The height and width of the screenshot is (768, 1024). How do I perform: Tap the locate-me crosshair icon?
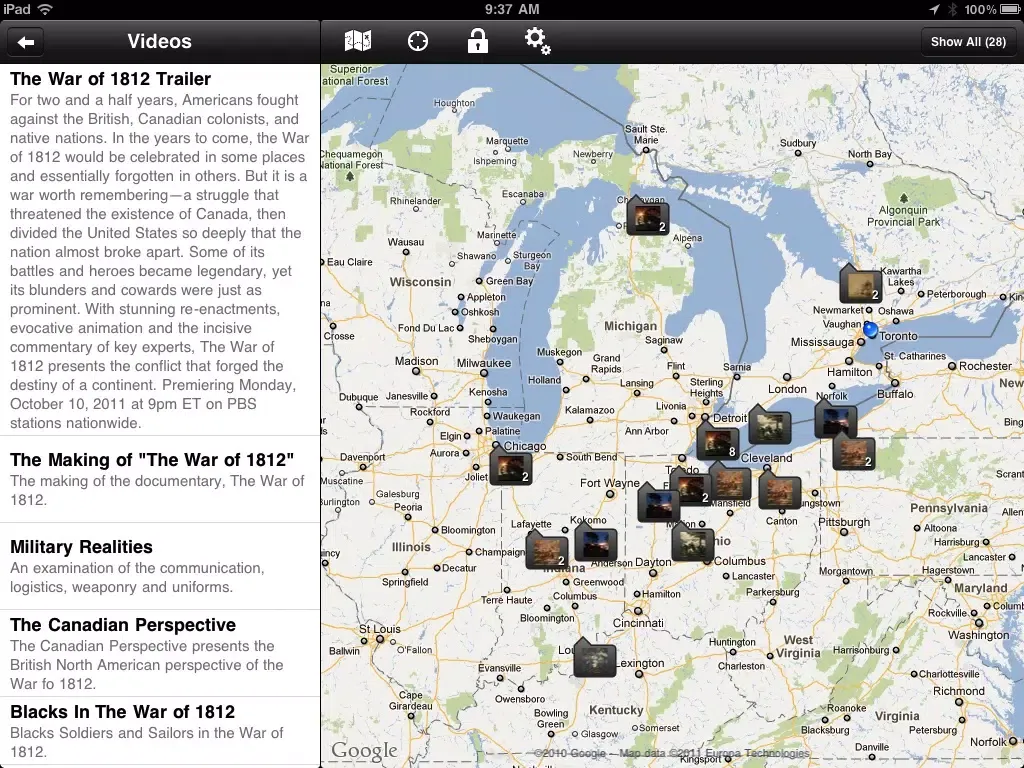pos(418,41)
